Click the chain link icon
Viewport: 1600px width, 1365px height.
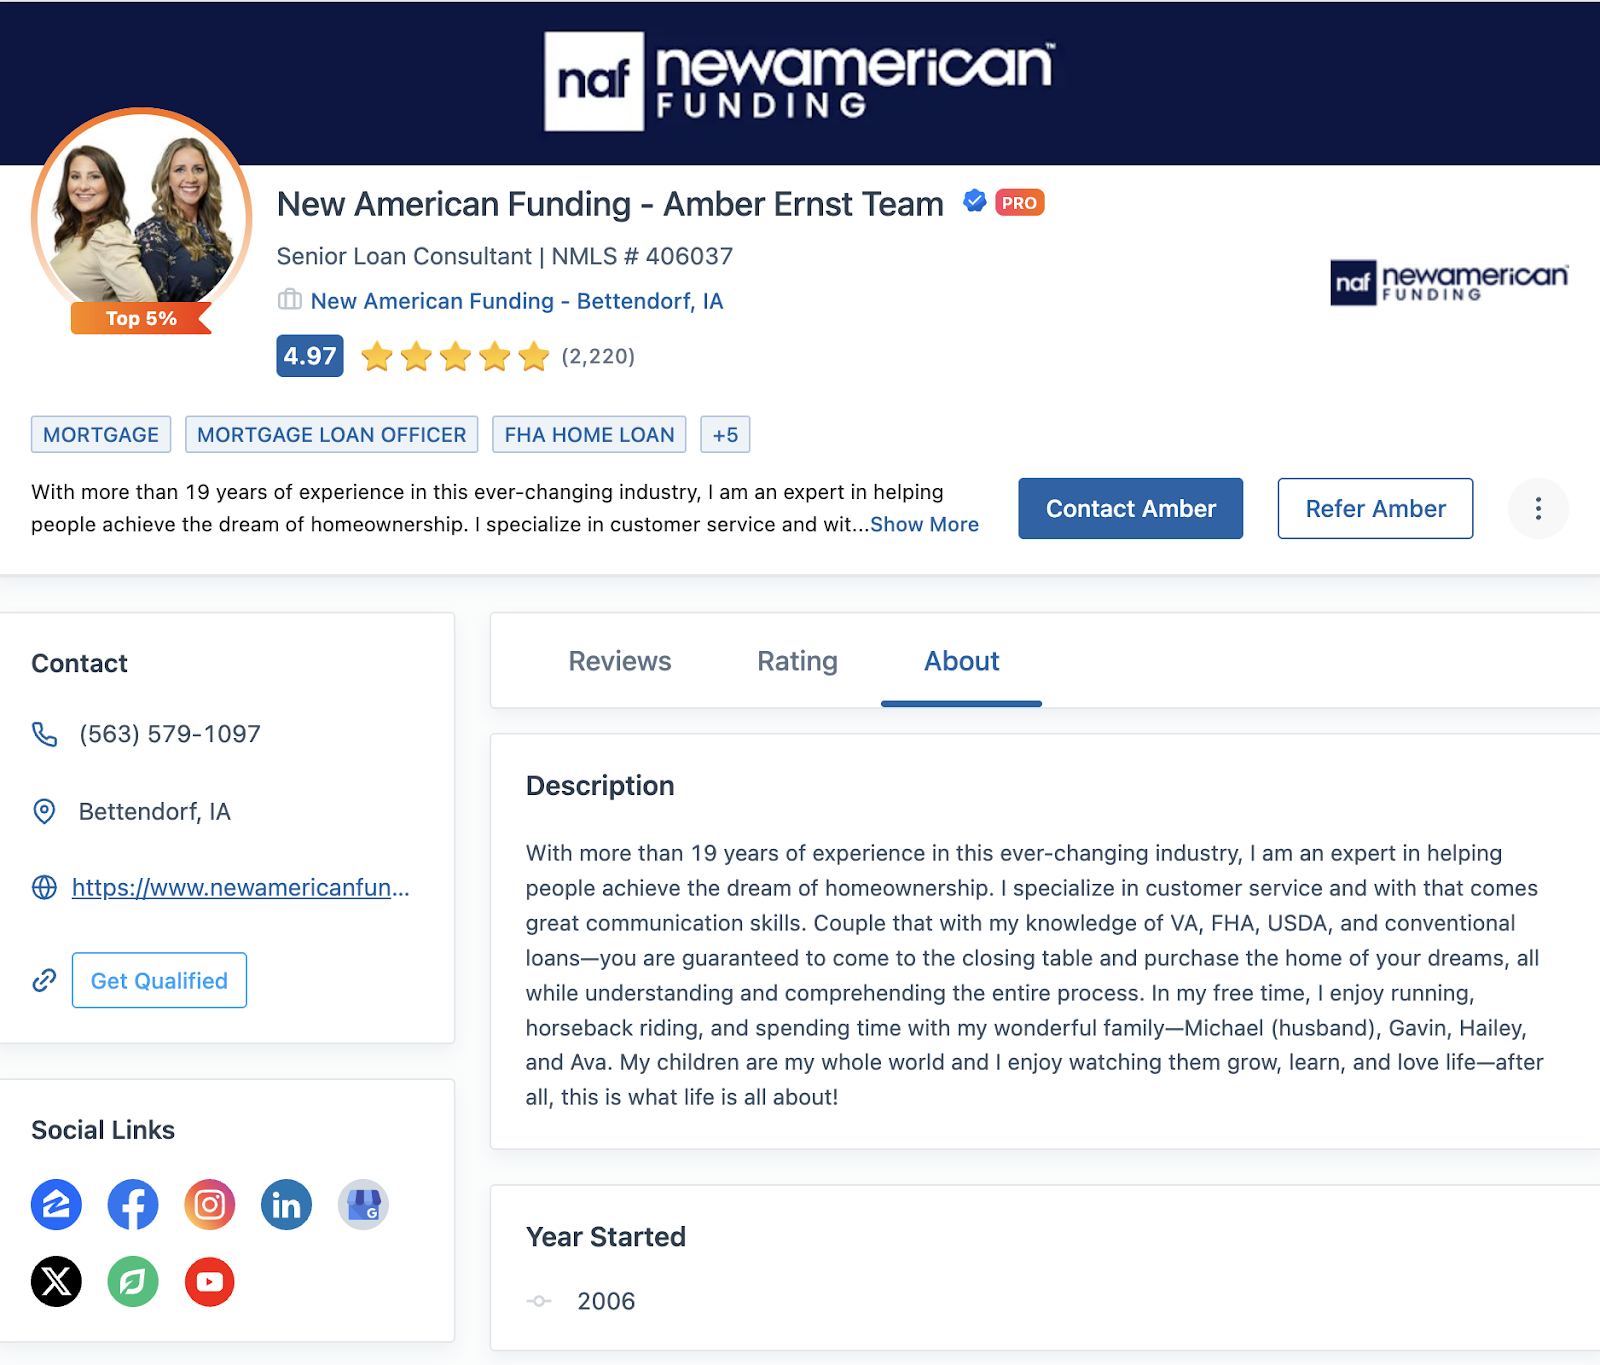[x=44, y=980]
